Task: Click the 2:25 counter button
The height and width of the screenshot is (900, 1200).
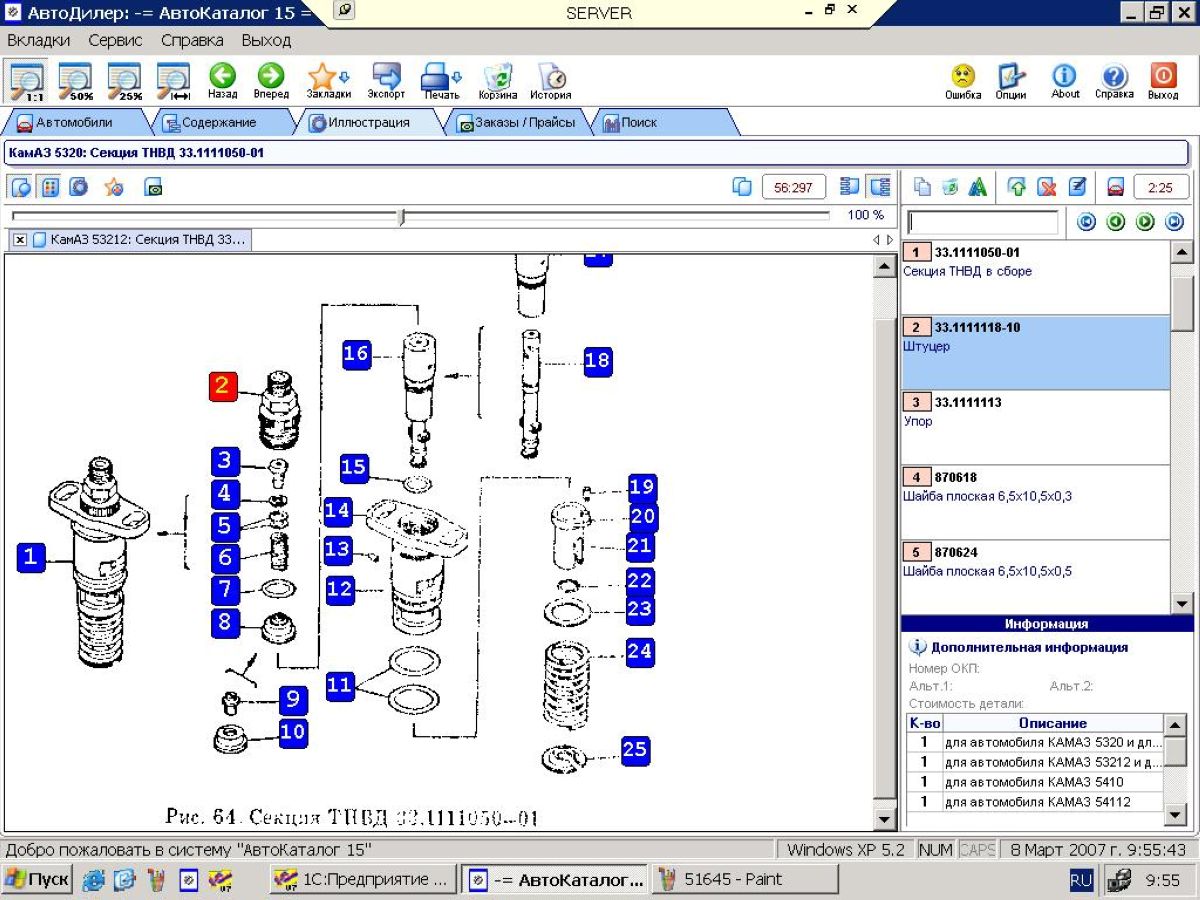Action: coord(1161,187)
